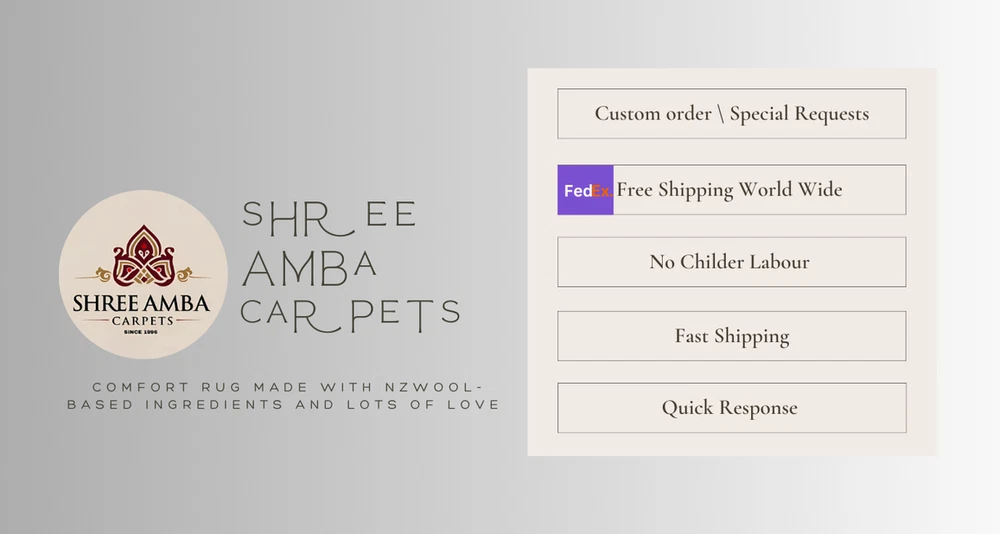Click the large stylized "CARPETS" heading word

point(350,313)
